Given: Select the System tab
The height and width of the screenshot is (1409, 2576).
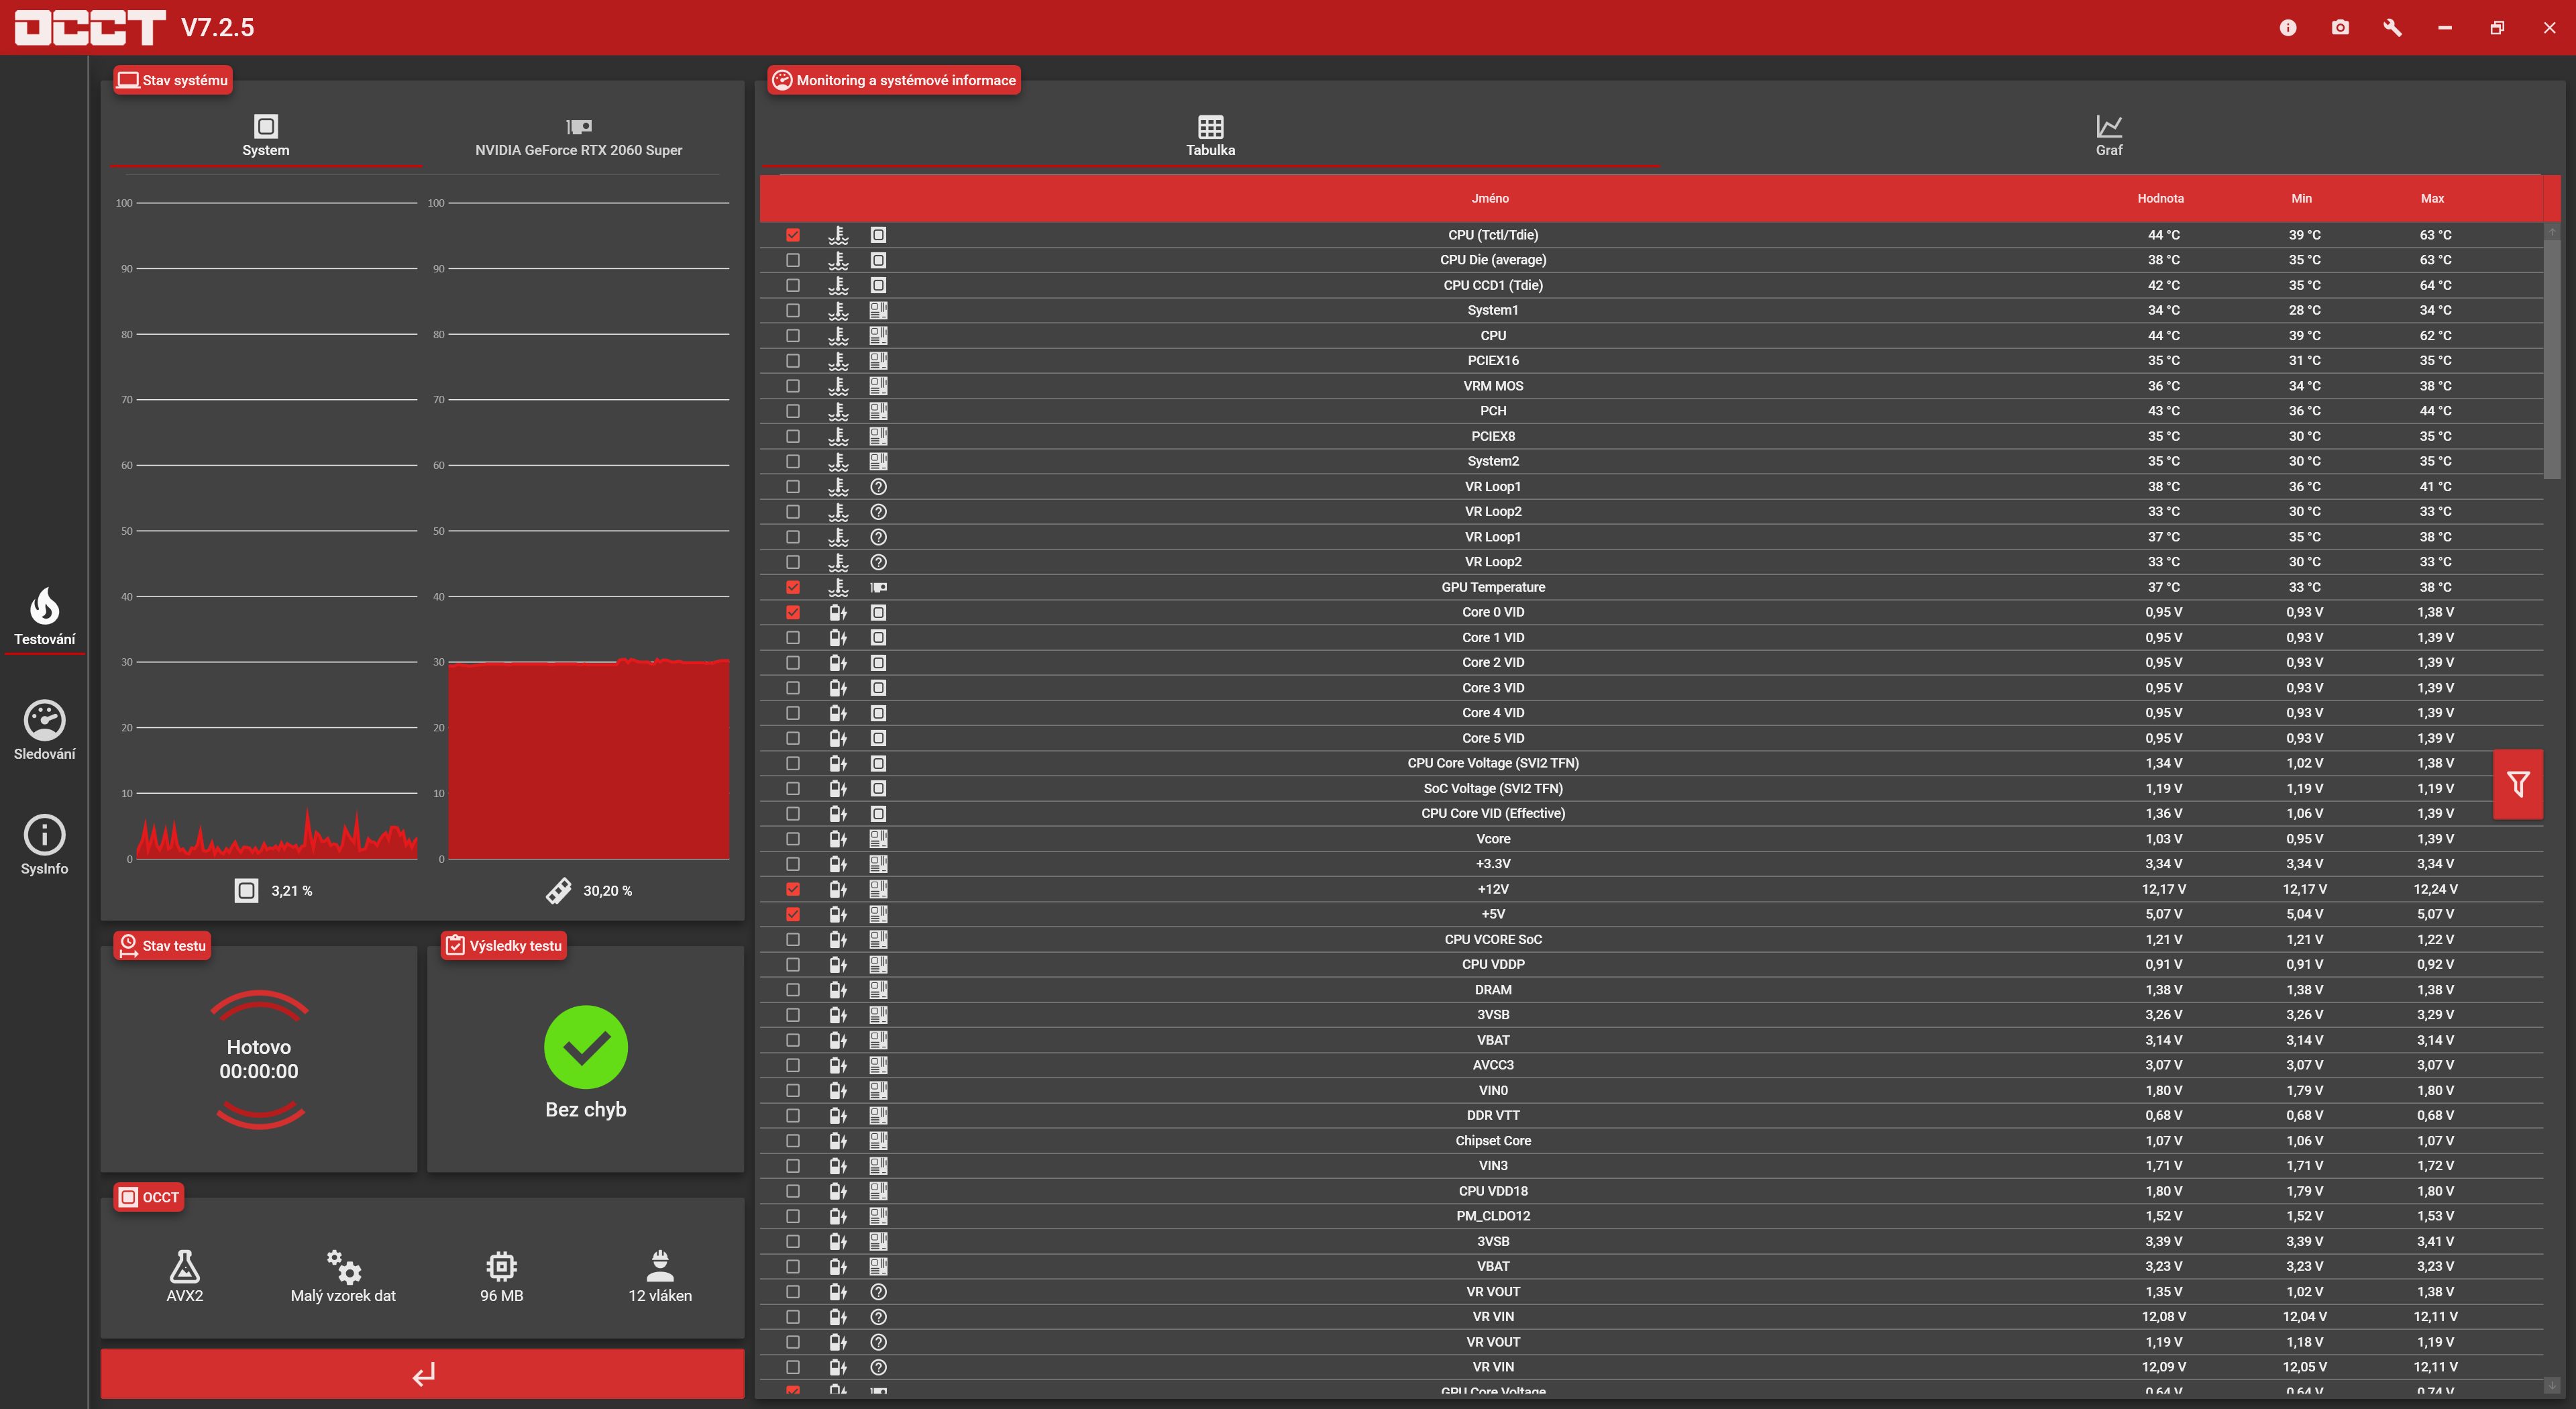Looking at the screenshot, I should [265, 137].
